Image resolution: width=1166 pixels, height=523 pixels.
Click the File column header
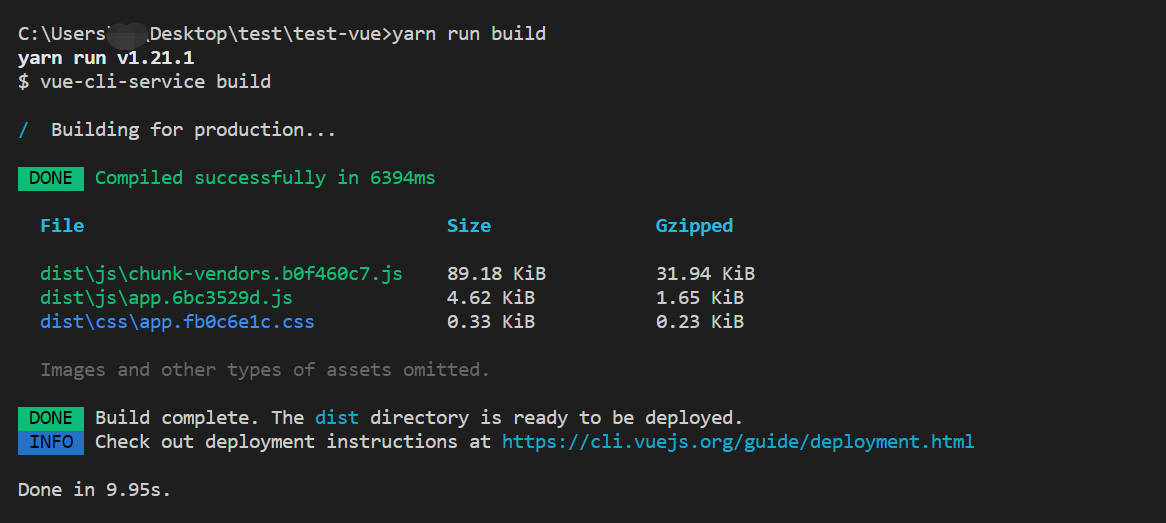click(62, 225)
